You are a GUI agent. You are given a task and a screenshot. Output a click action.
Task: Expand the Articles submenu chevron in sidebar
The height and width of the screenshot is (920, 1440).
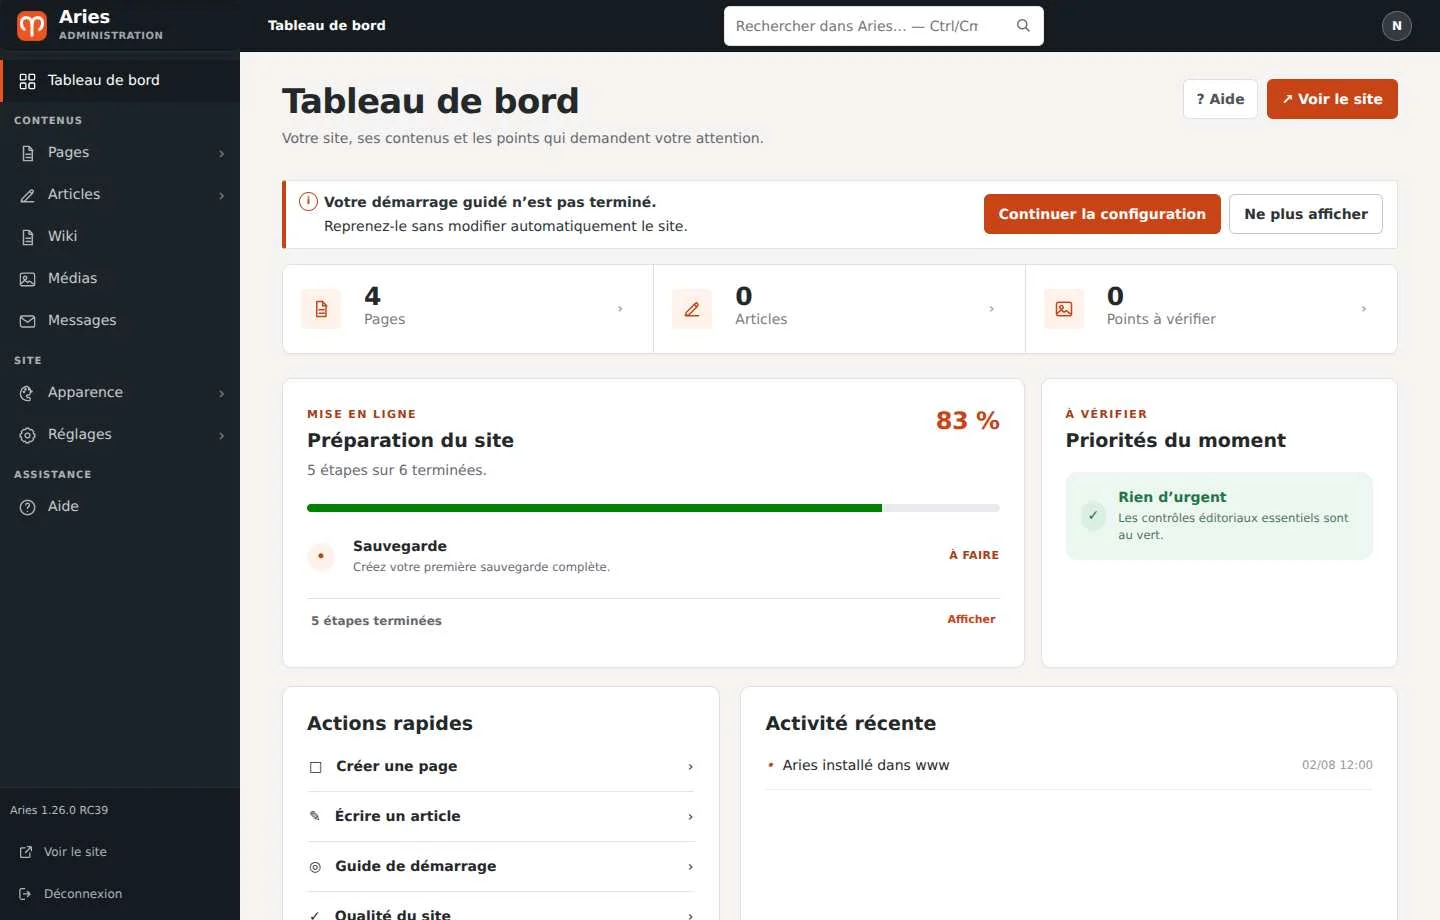click(x=222, y=195)
